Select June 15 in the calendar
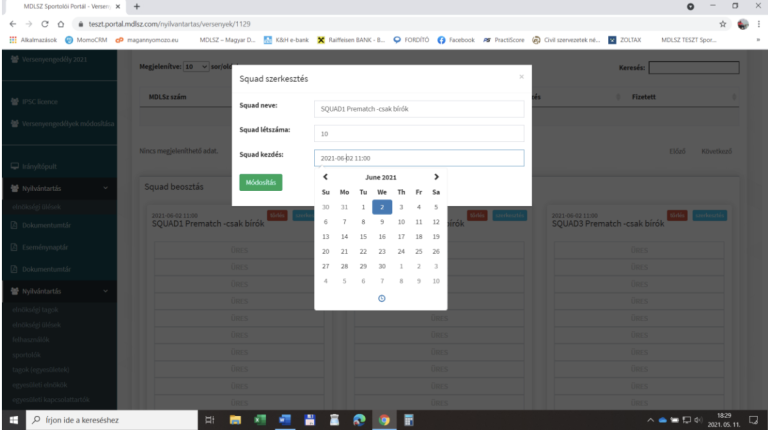This screenshot has width=768, height=430. coord(362,237)
